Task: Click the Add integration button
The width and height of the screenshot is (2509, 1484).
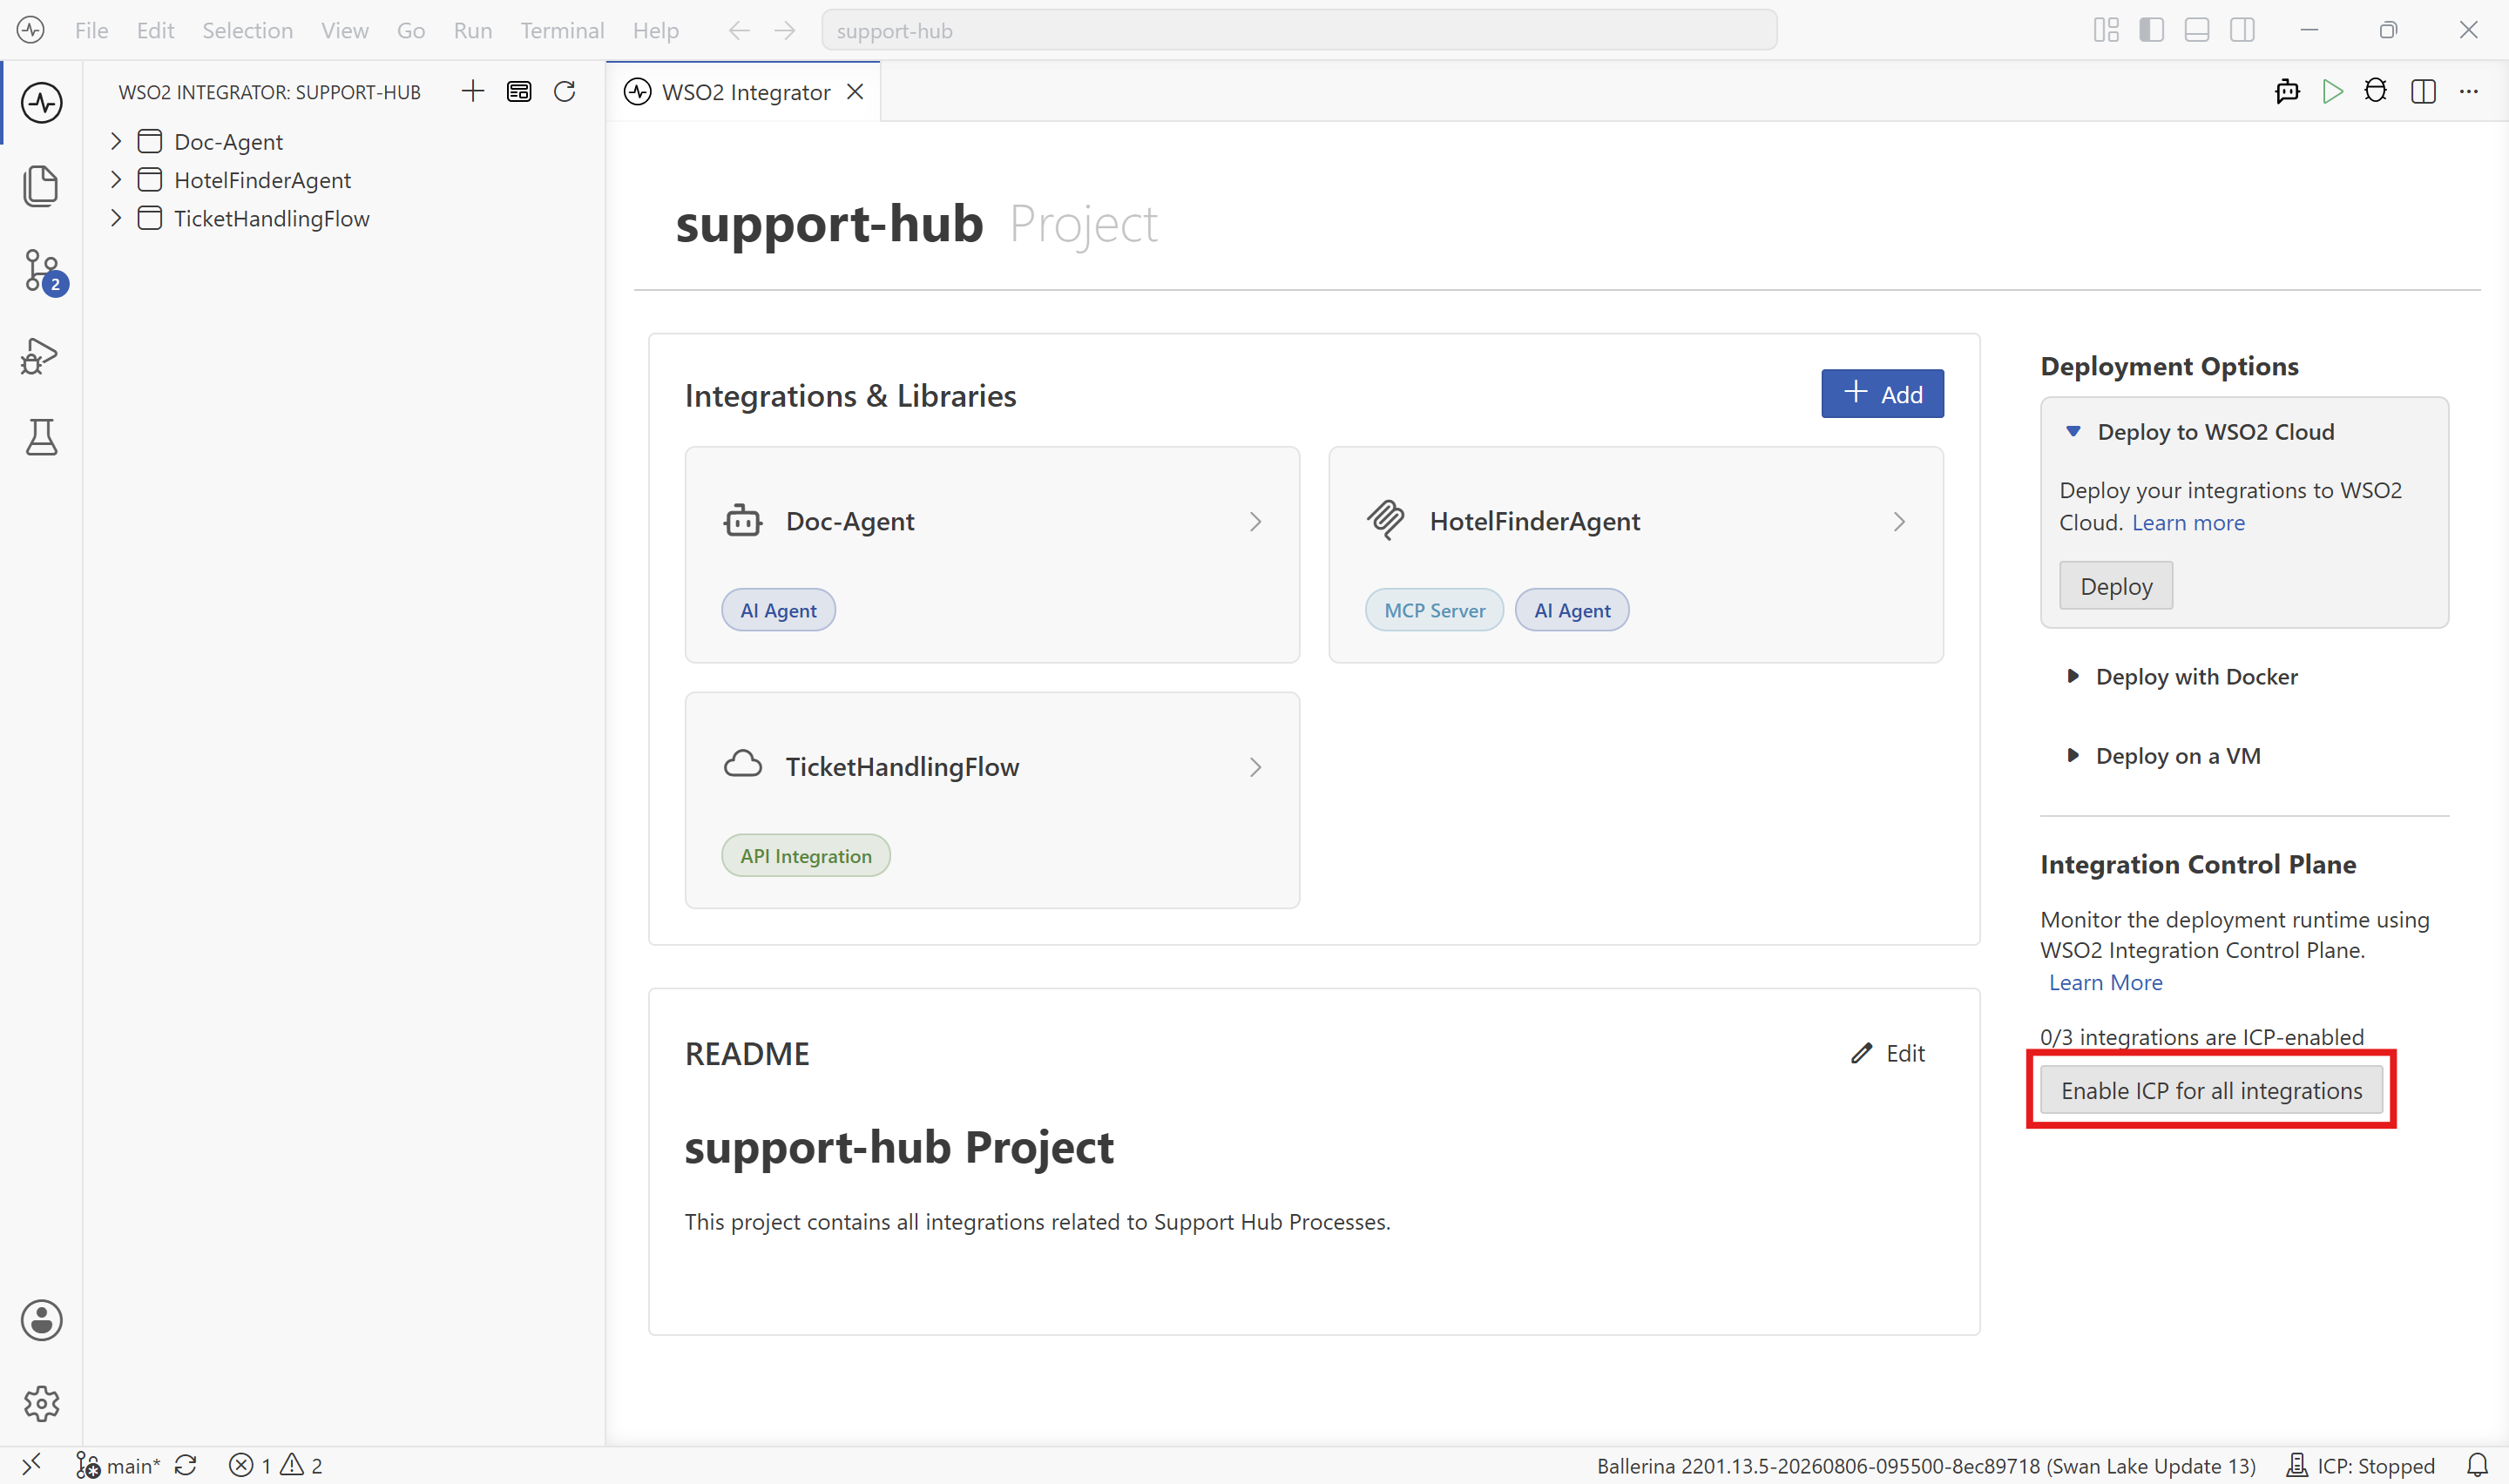Action: [x=1882, y=394]
